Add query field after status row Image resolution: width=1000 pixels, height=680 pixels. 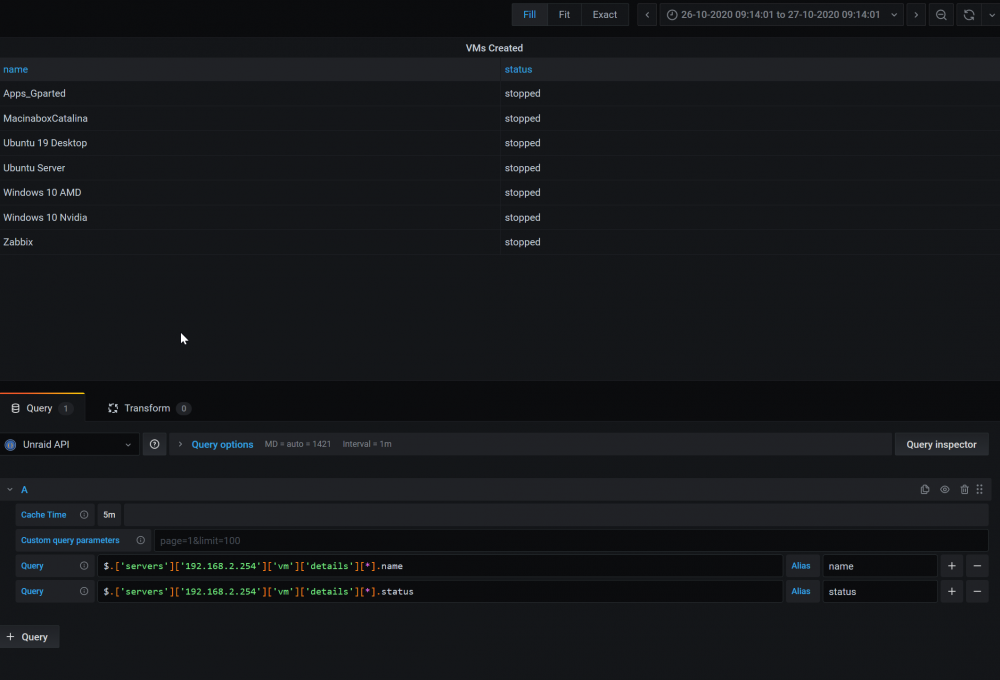(x=952, y=591)
